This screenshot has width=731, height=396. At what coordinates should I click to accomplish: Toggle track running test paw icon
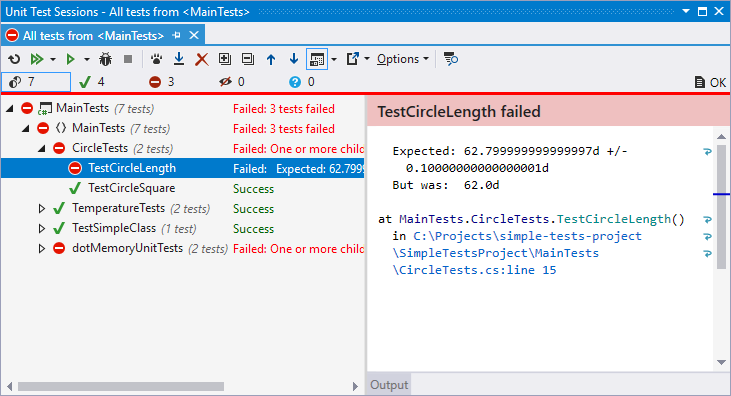[156, 59]
